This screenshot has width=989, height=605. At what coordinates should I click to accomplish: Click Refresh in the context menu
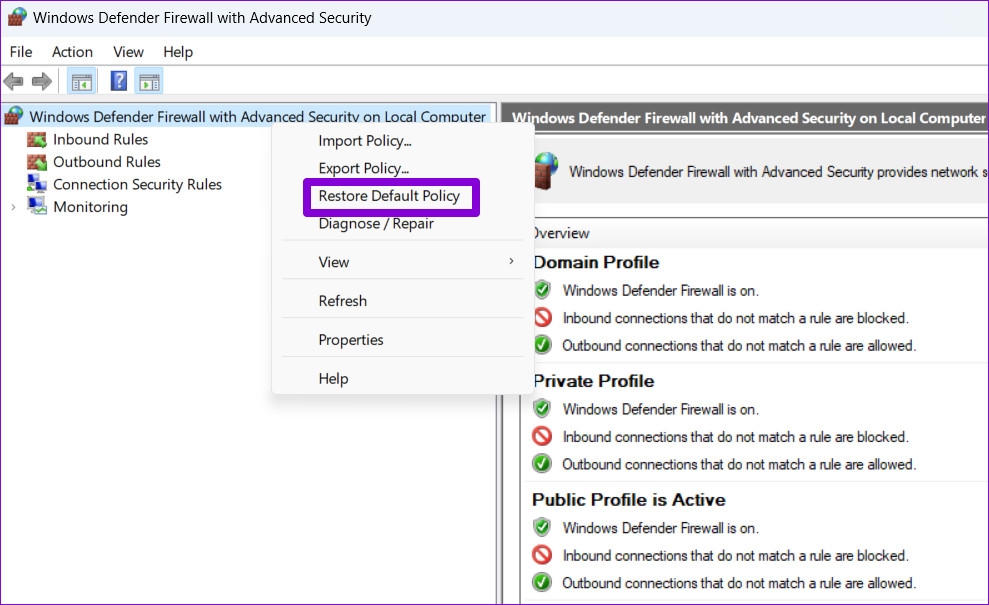342,301
